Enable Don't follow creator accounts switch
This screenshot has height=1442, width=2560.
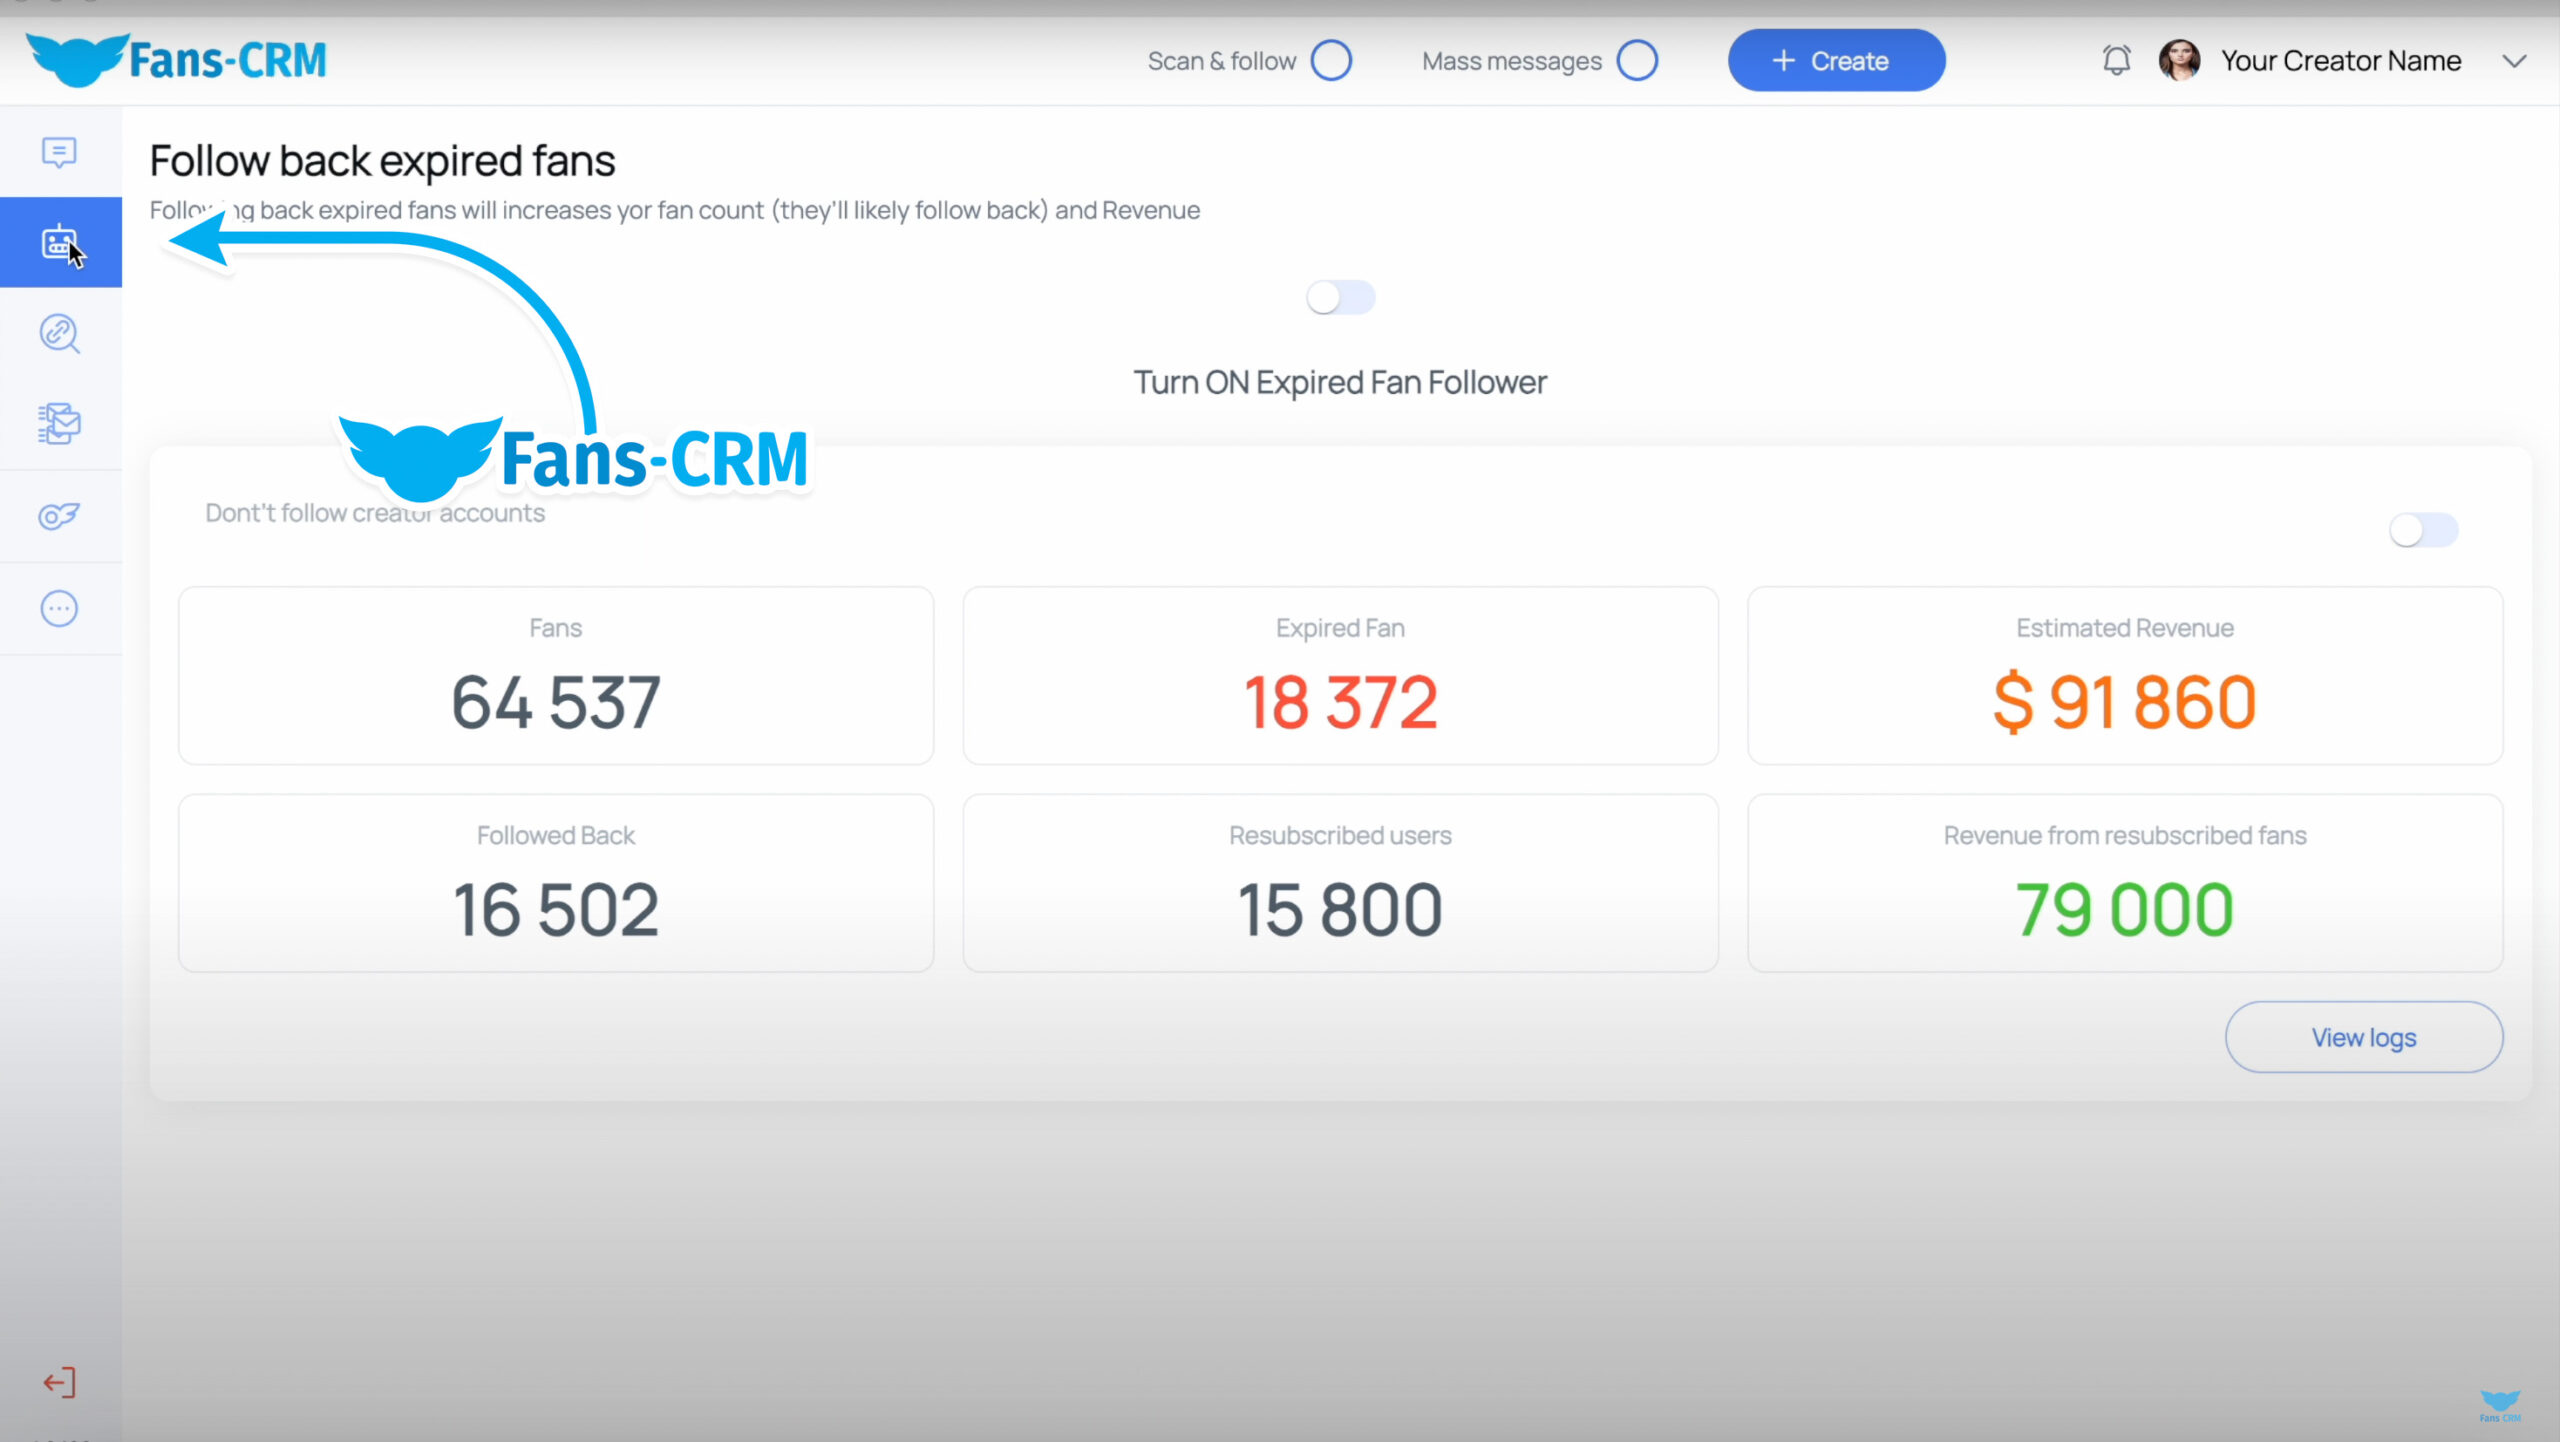(2423, 530)
